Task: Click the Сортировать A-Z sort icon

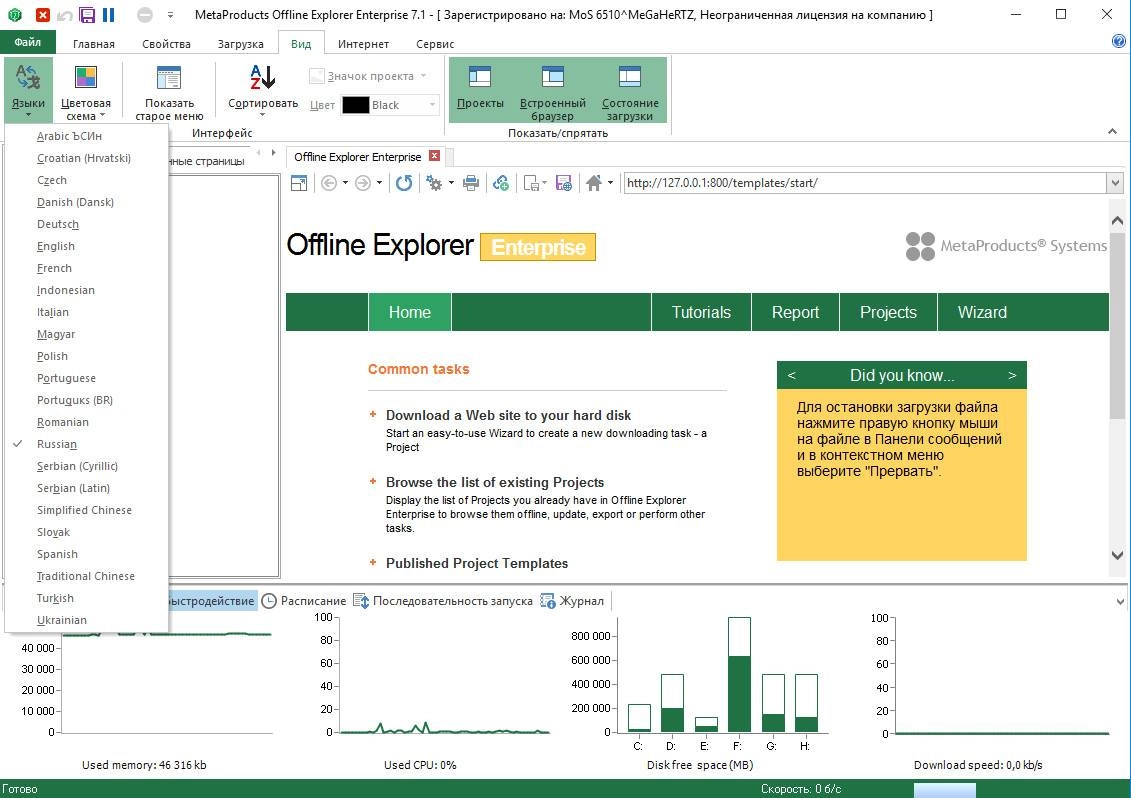Action: (263, 77)
